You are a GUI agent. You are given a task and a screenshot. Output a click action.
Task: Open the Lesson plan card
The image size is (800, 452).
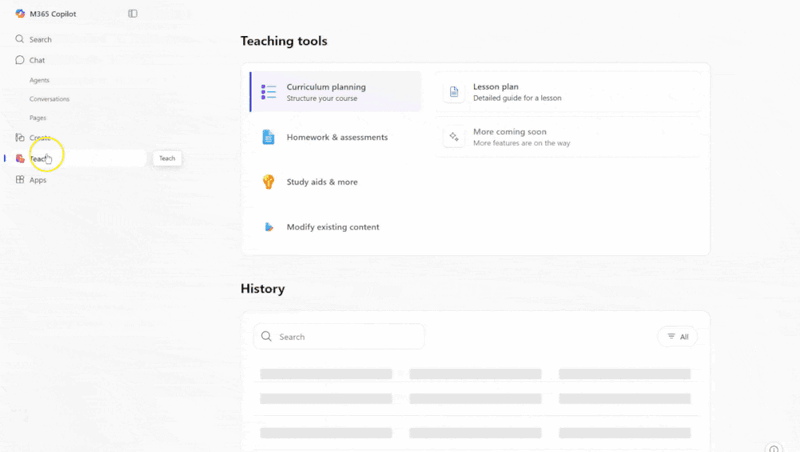coord(568,92)
